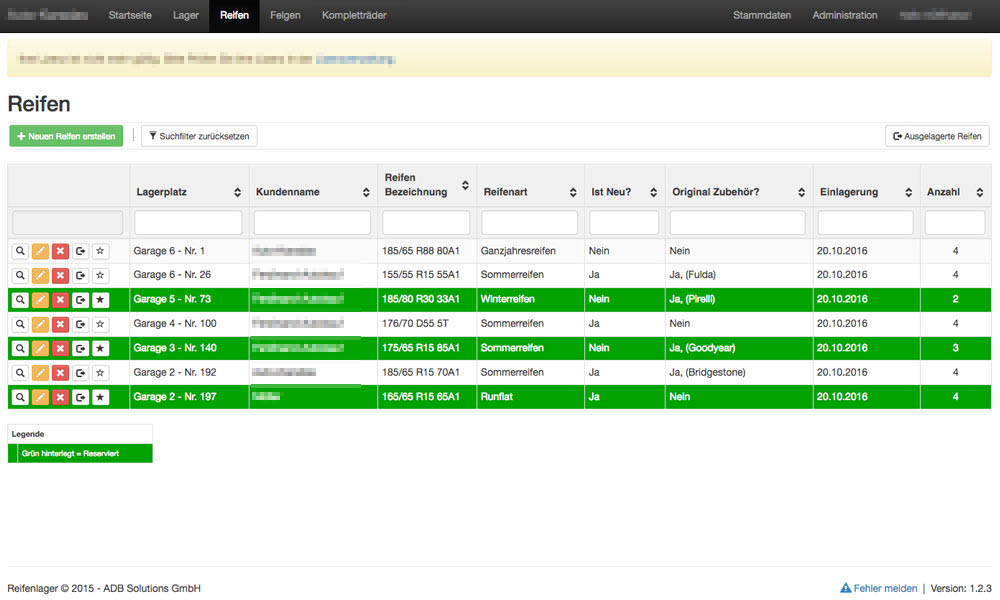1000x600 pixels.
Task: Open the Felgen navigation tab
Action: [285, 15]
